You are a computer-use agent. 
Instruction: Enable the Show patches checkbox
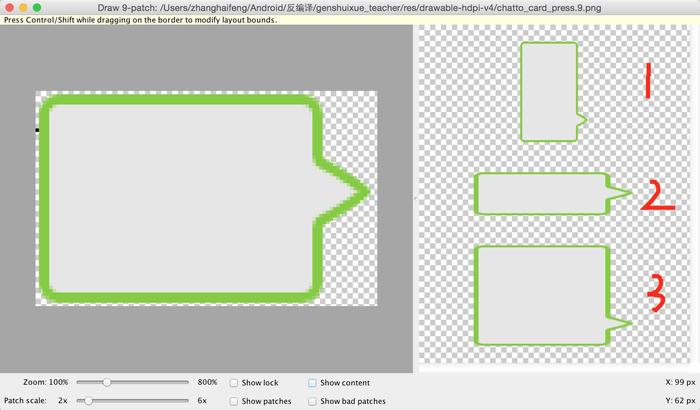point(233,401)
